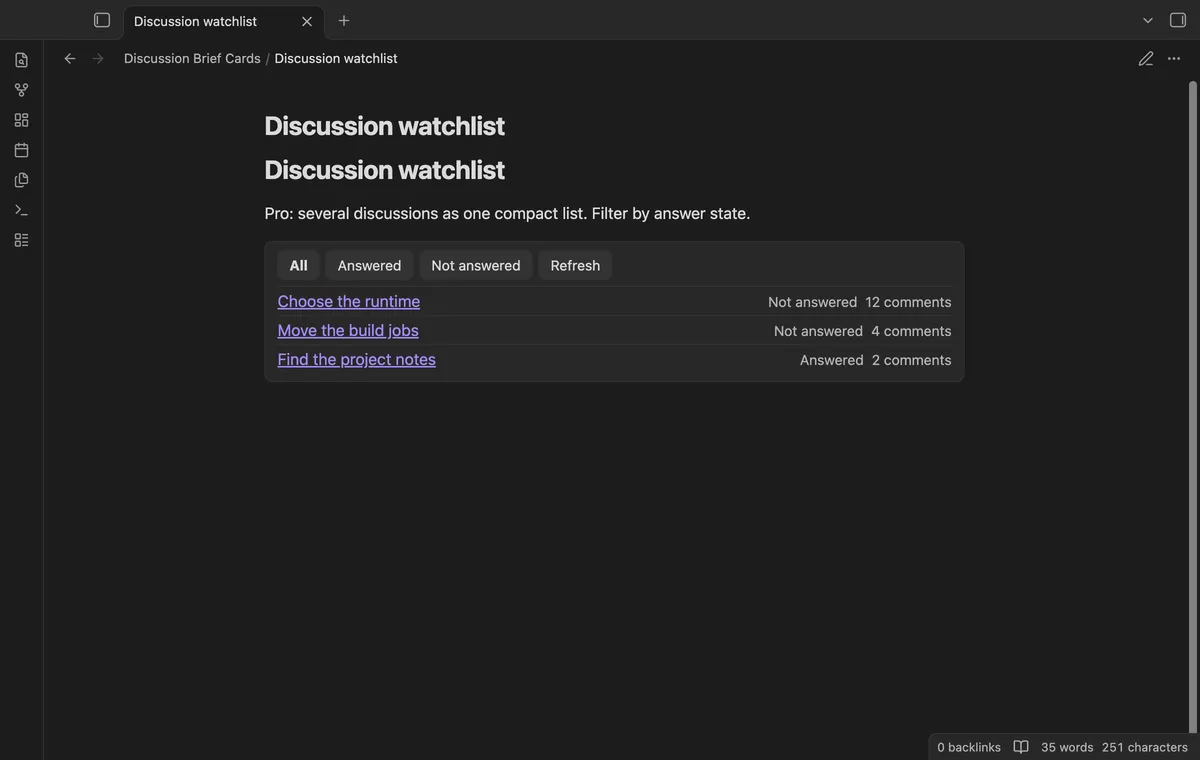This screenshot has width=1200, height=760.
Task: Open command palette terminal icon
Action: [x=21, y=210]
